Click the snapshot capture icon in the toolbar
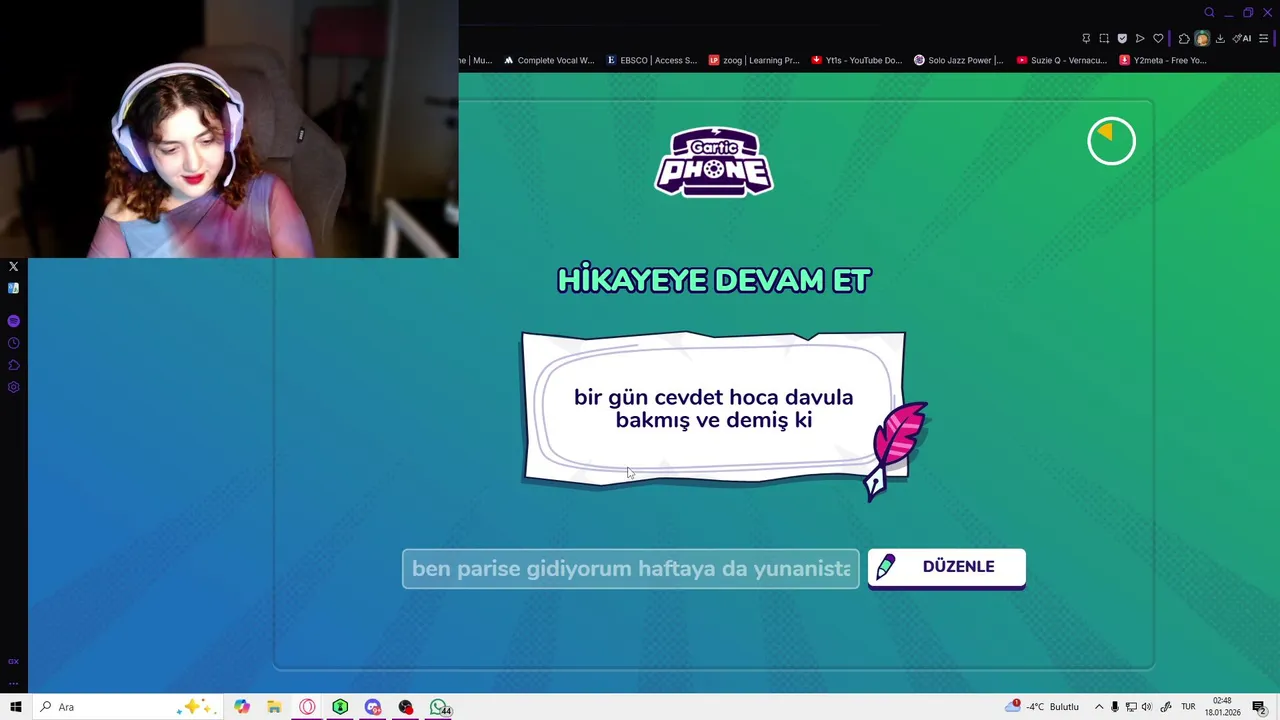Viewport: 1280px width, 720px height. point(1104,39)
